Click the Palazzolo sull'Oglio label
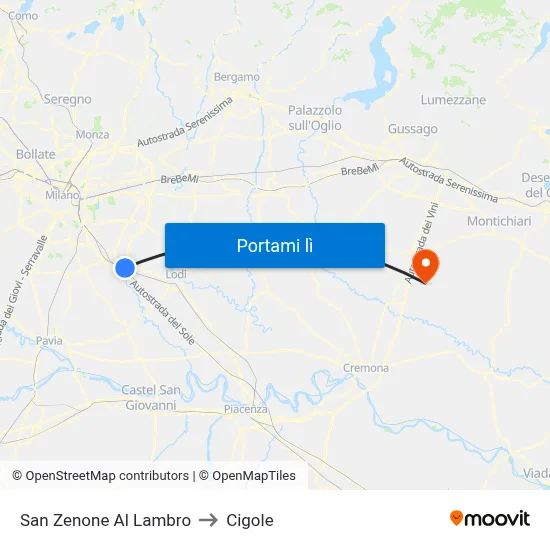The width and height of the screenshot is (550, 550). [x=315, y=118]
